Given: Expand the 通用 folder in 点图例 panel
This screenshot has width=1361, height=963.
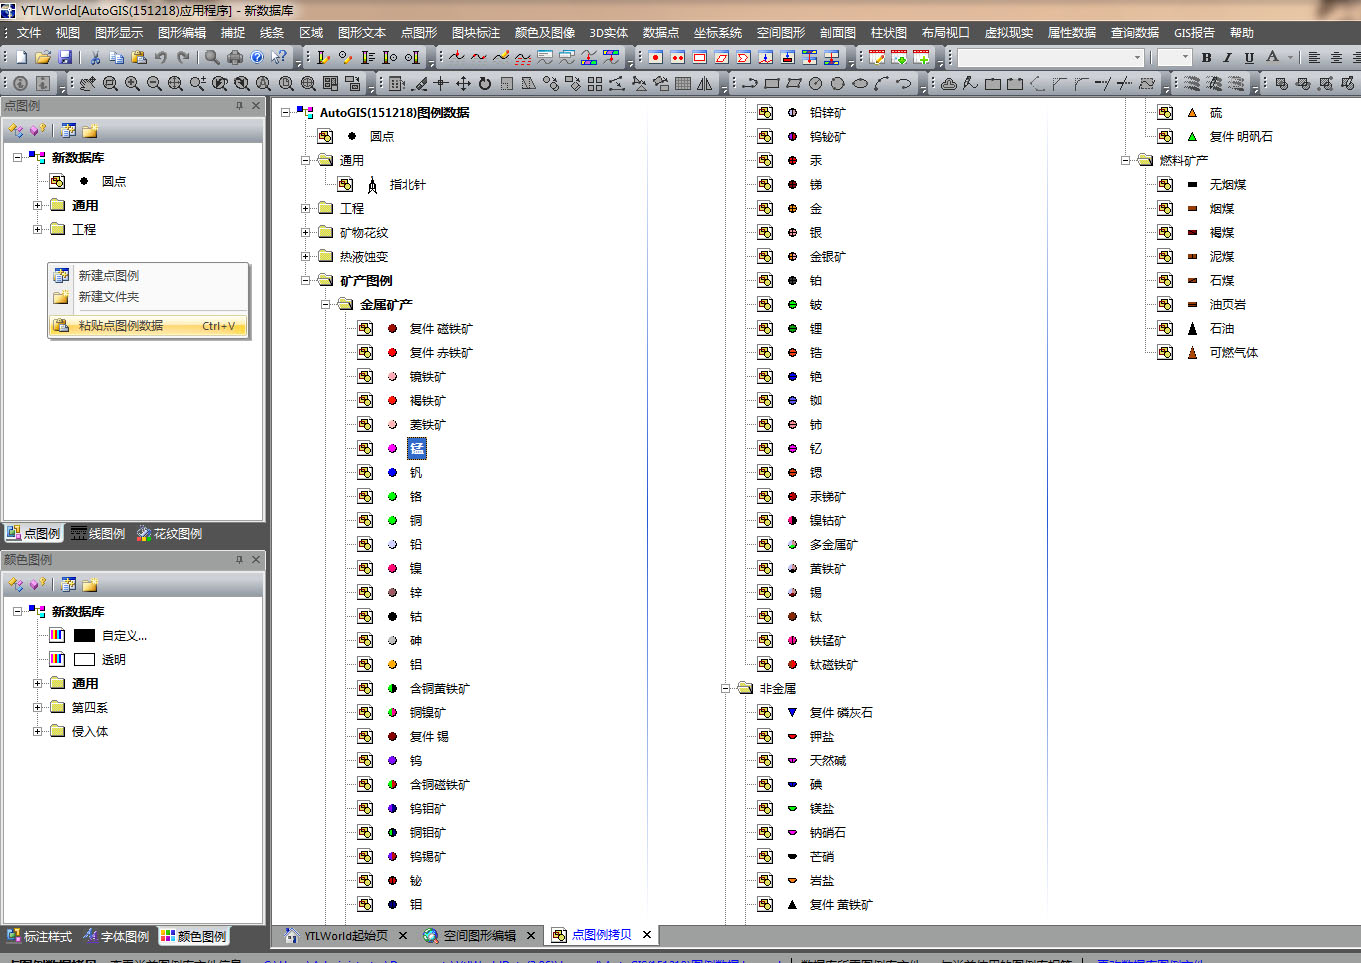Looking at the screenshot, I should (37, 206).
